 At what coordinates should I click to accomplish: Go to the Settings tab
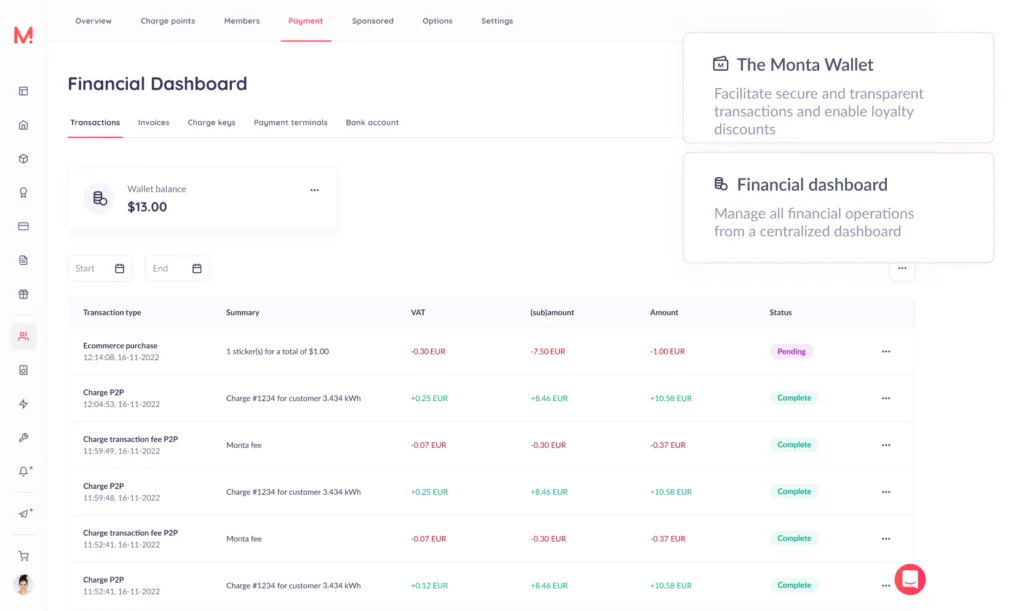(x=497, y=21)
